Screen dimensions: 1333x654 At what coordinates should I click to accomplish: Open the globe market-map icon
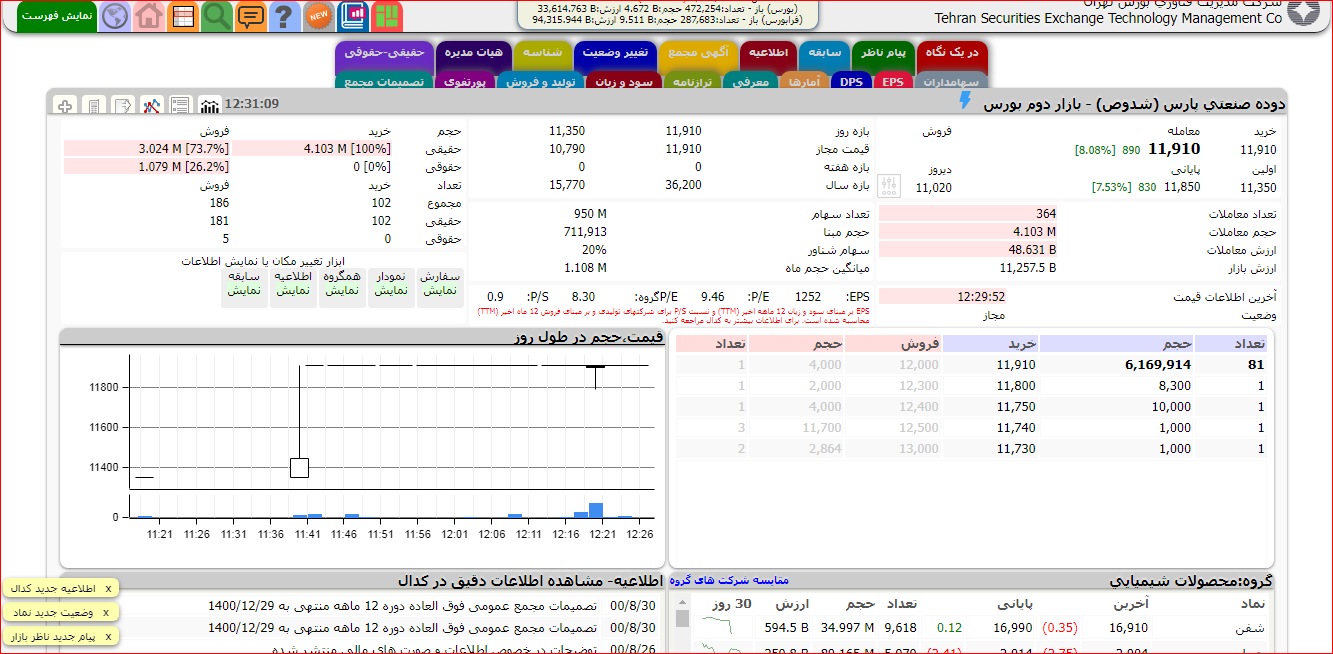(115, 16)
